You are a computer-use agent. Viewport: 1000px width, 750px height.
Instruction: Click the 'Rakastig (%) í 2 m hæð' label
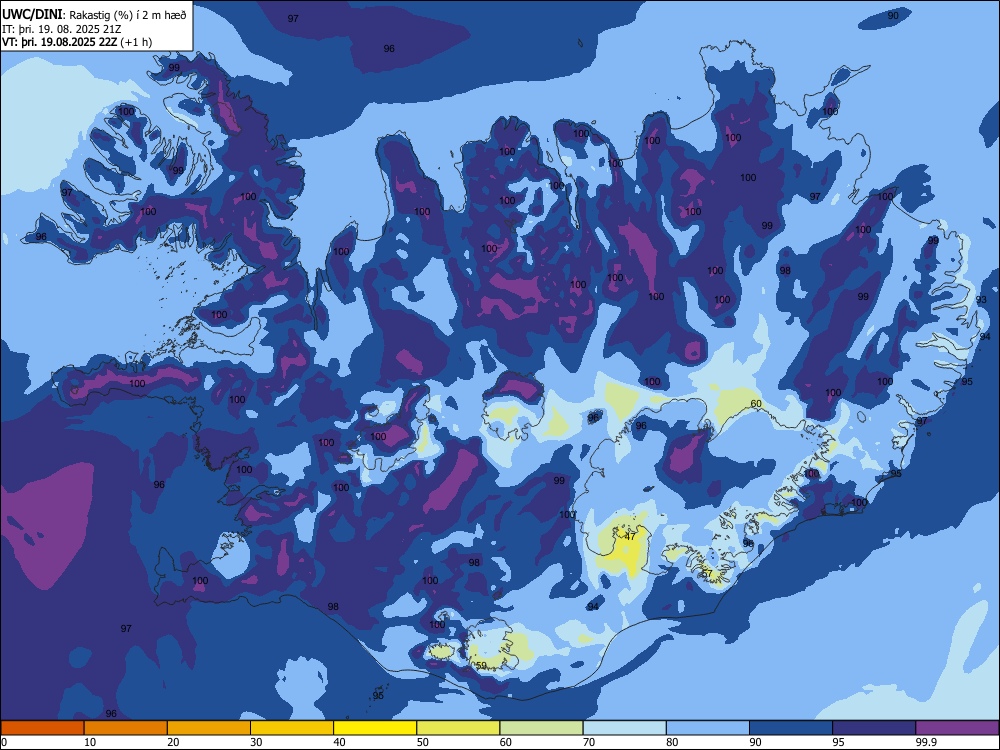[128, 15]
